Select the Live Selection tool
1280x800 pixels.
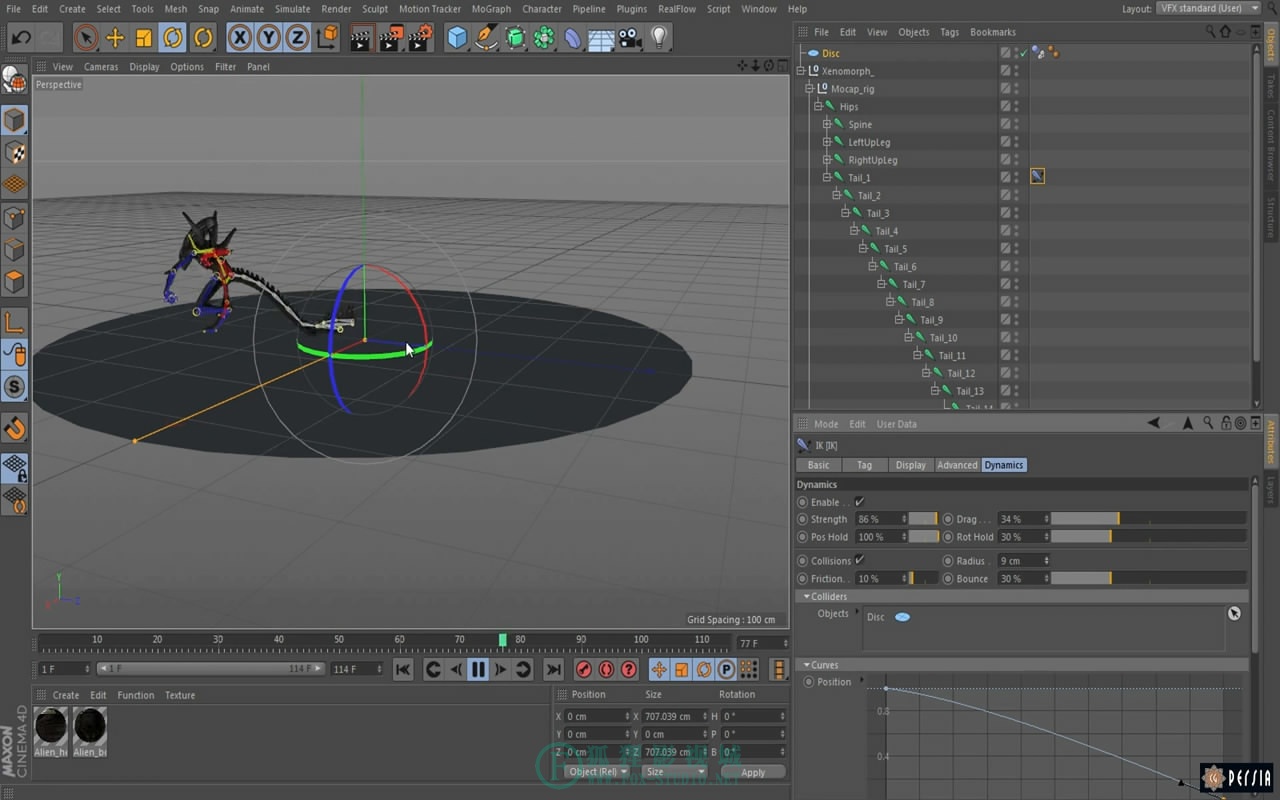[86, 38]
